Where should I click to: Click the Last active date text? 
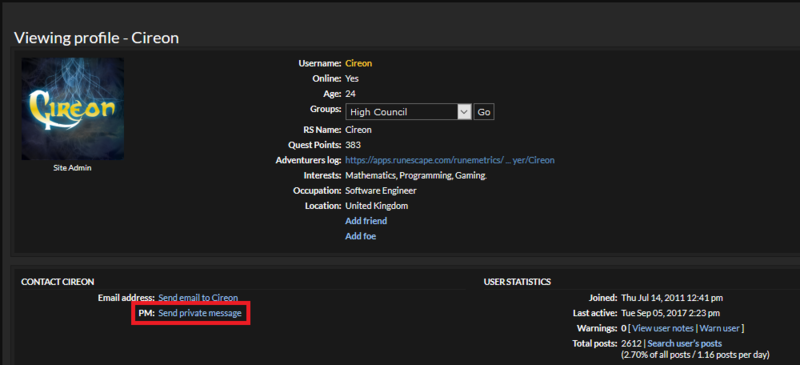coord(670,313)
